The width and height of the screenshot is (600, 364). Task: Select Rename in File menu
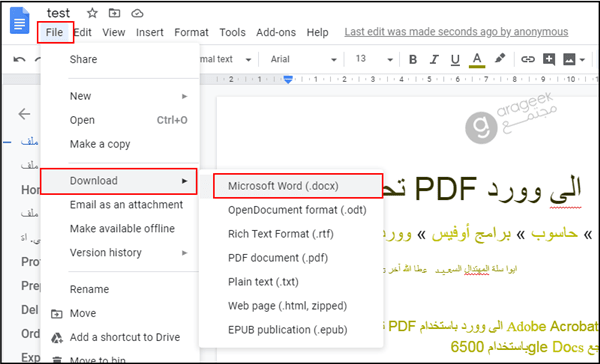point(119,289)
